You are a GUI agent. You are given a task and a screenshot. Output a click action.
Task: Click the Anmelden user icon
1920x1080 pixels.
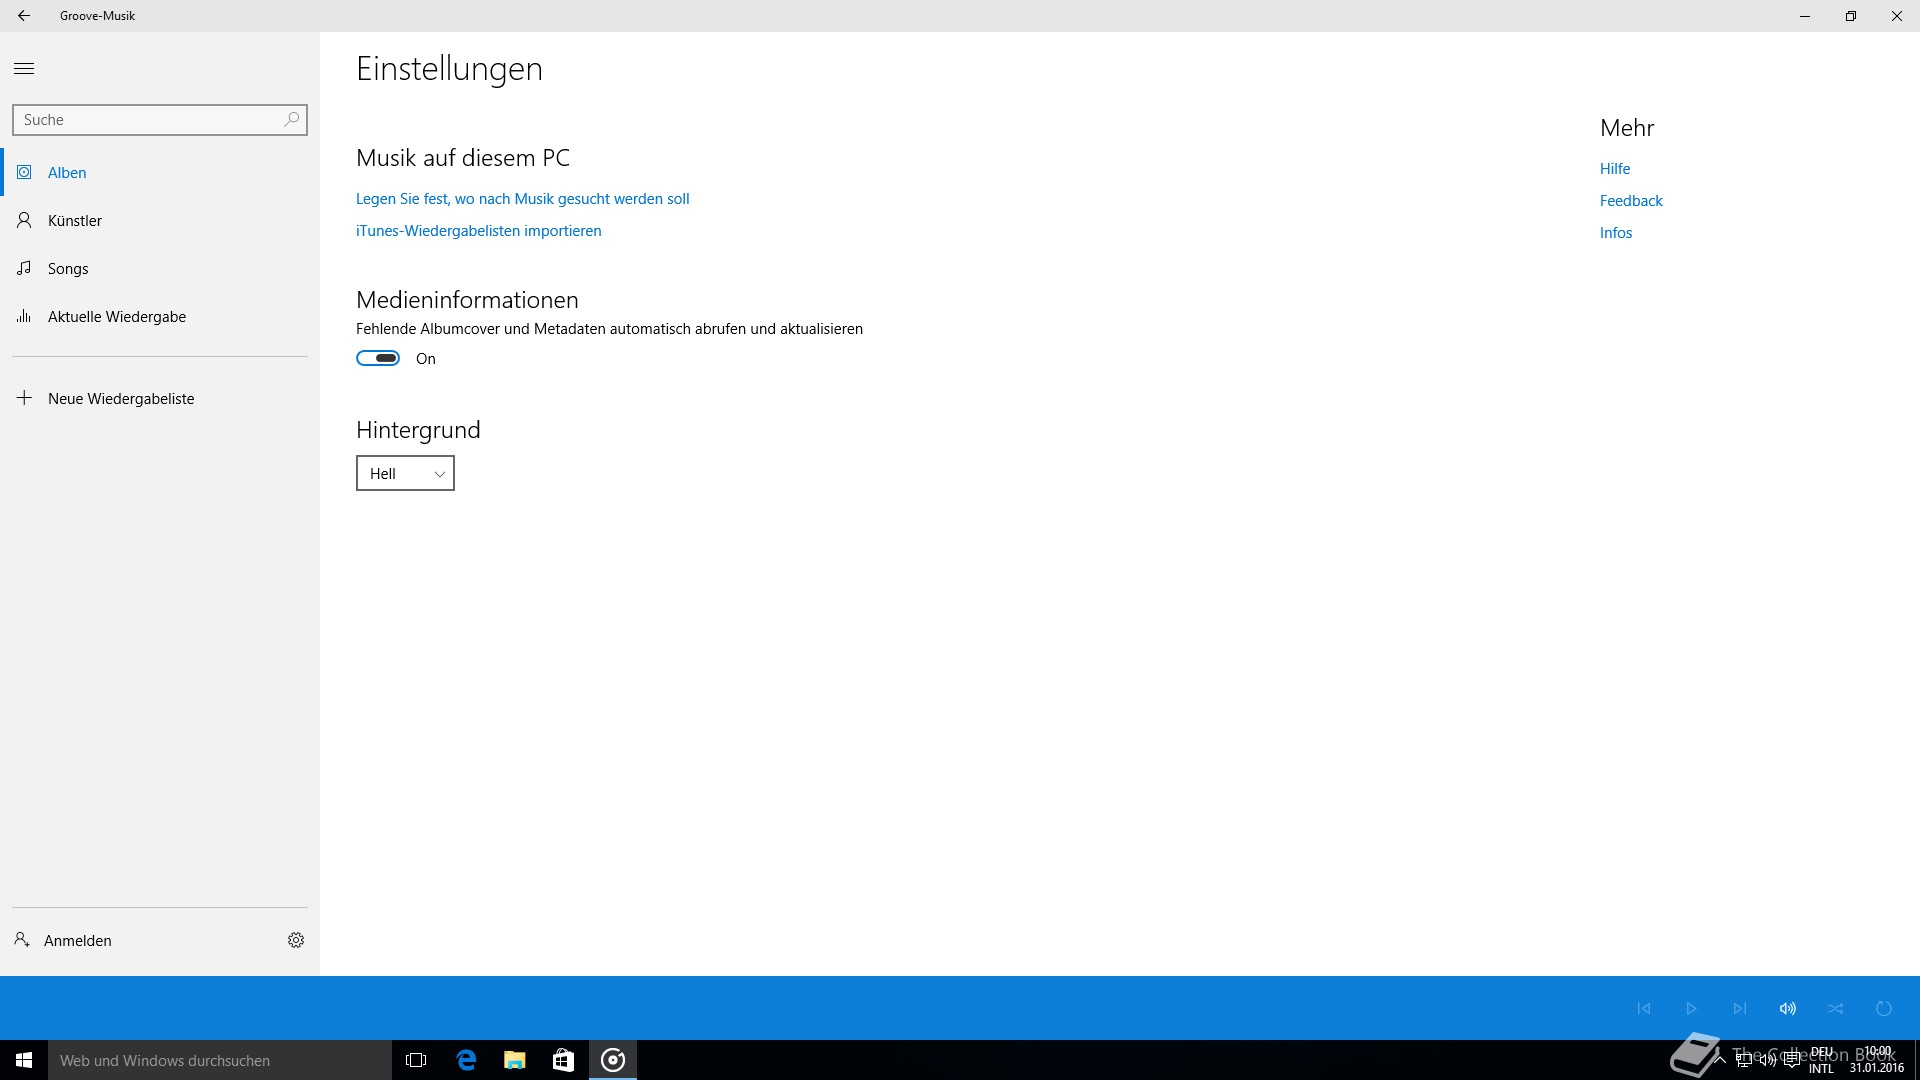22,940
